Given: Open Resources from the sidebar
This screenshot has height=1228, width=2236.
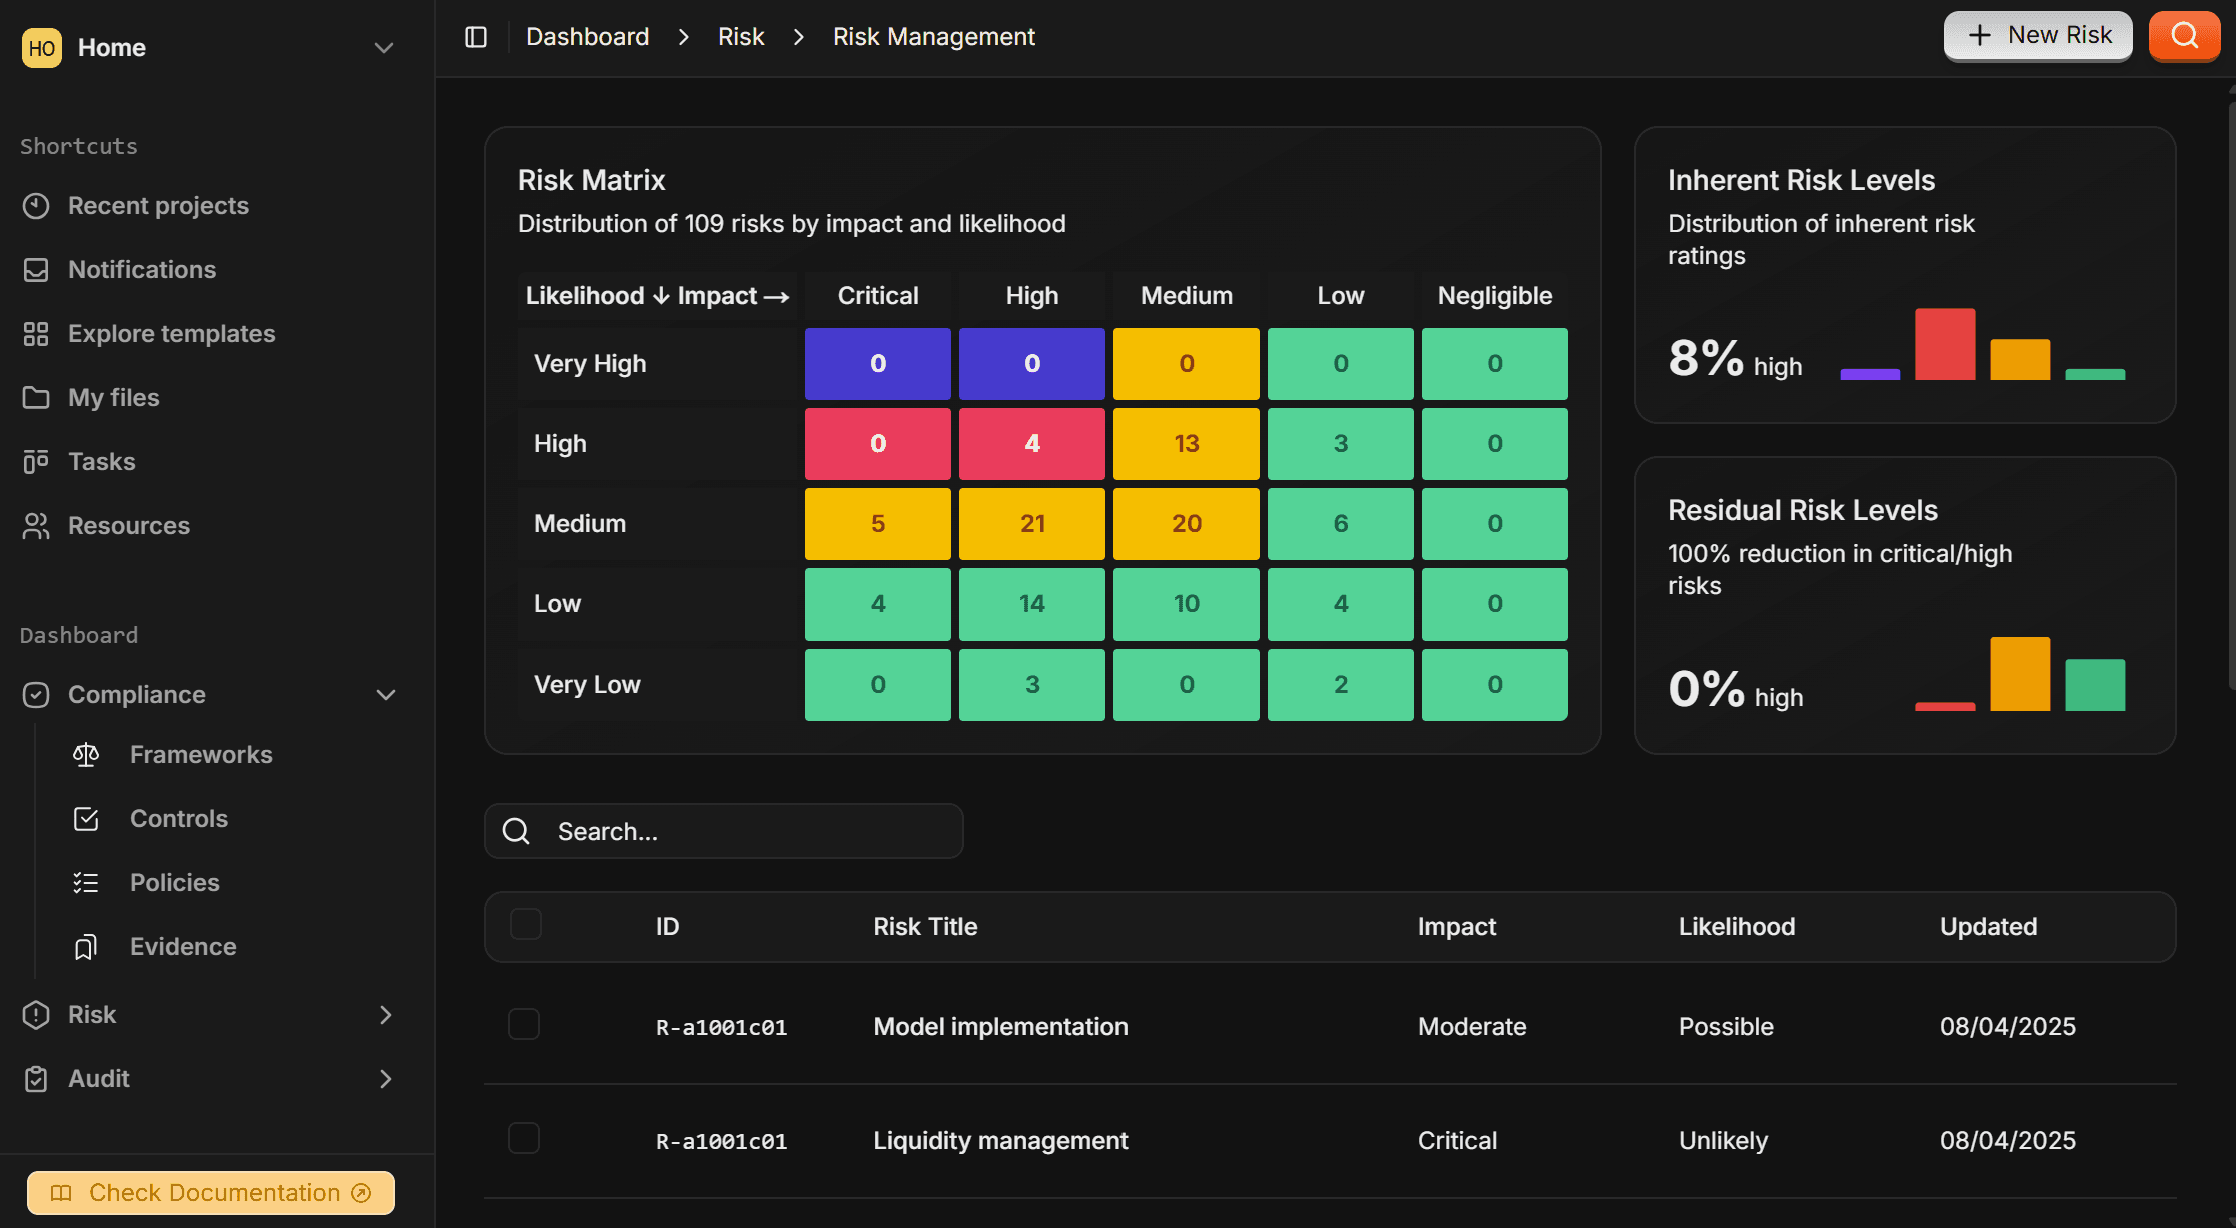Looking at the screenshot, I should 128,525.
